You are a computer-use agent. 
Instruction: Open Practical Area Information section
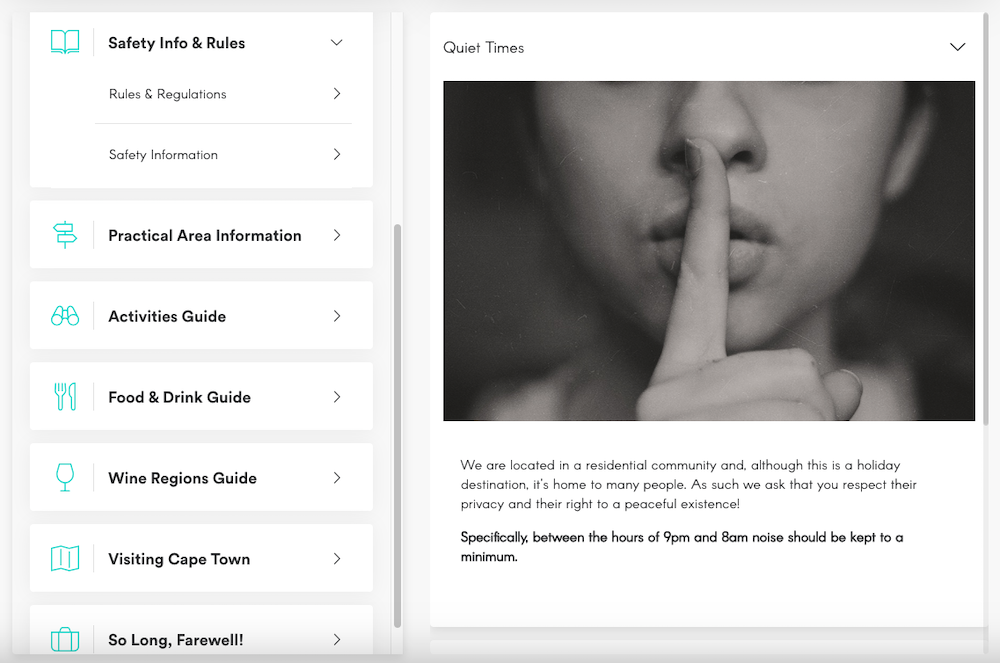point(202,235)
